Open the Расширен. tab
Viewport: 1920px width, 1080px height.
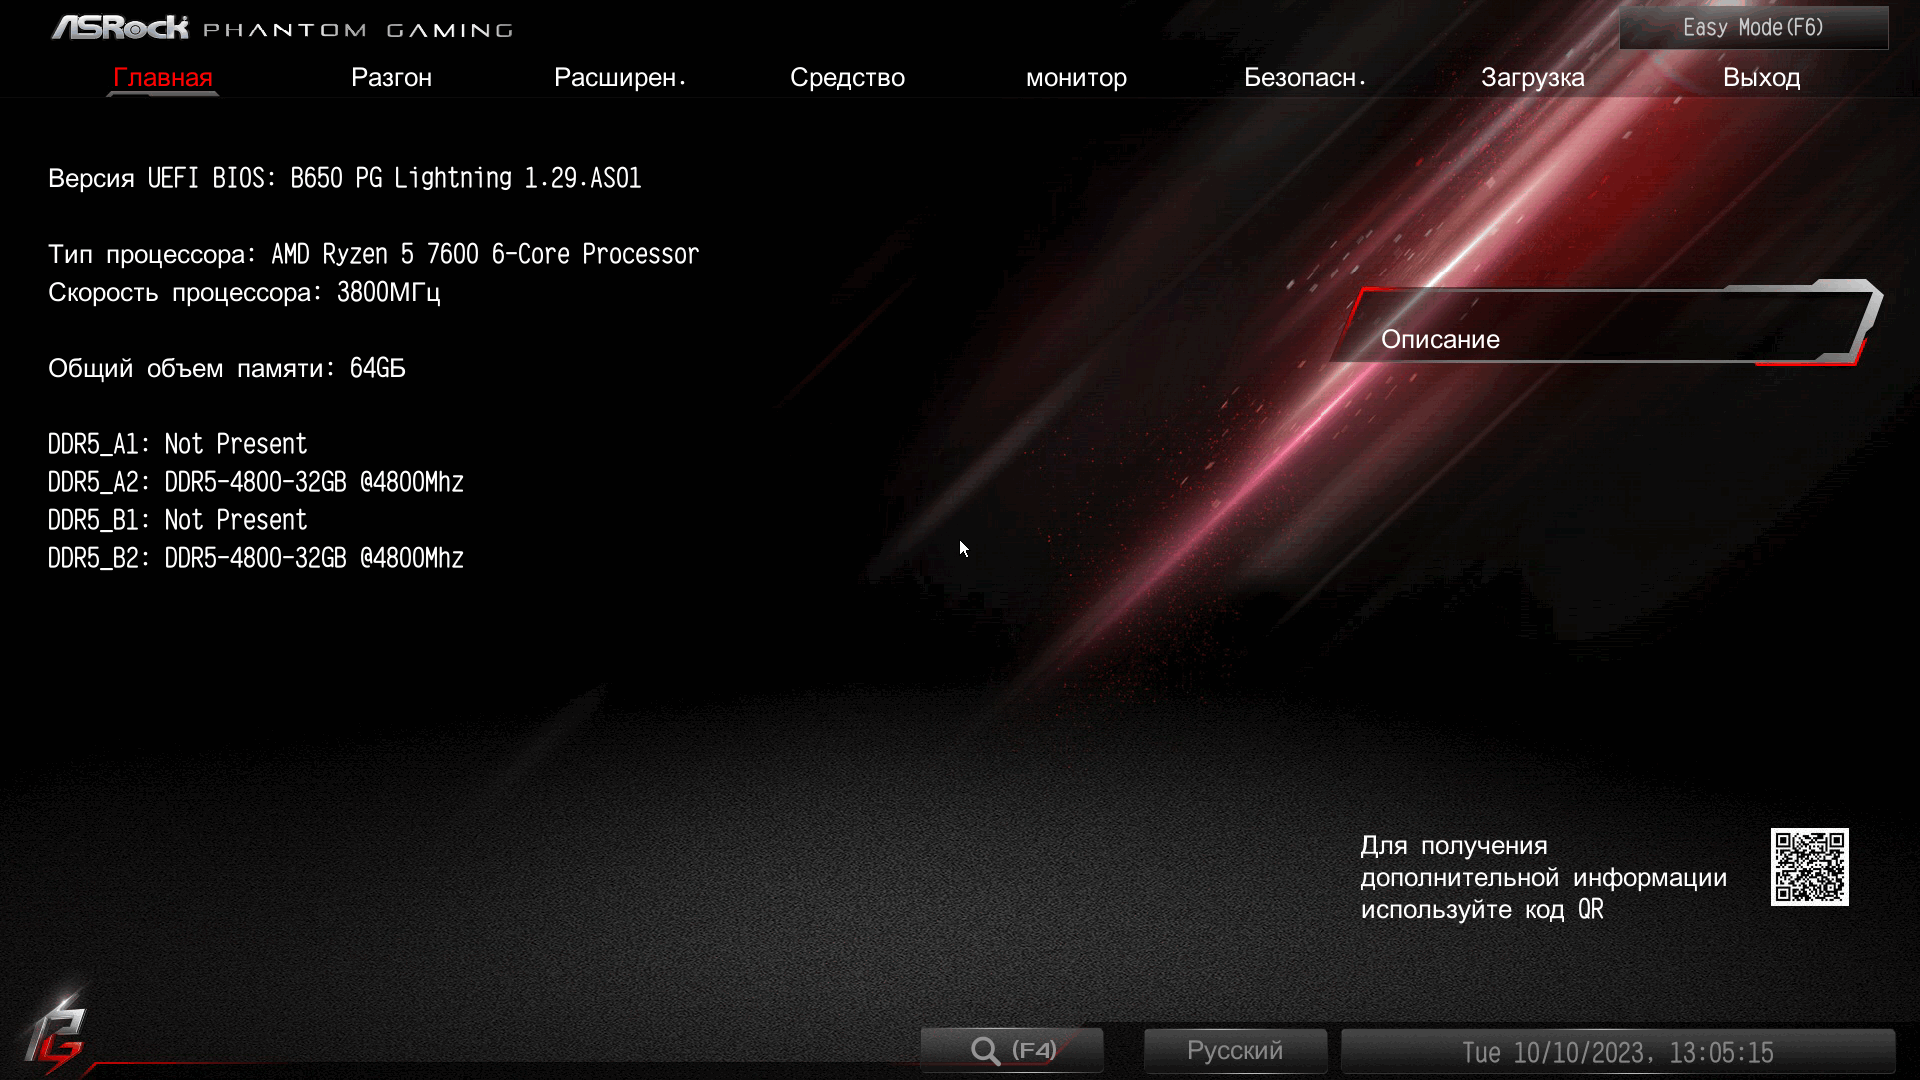tap(620, 77)
